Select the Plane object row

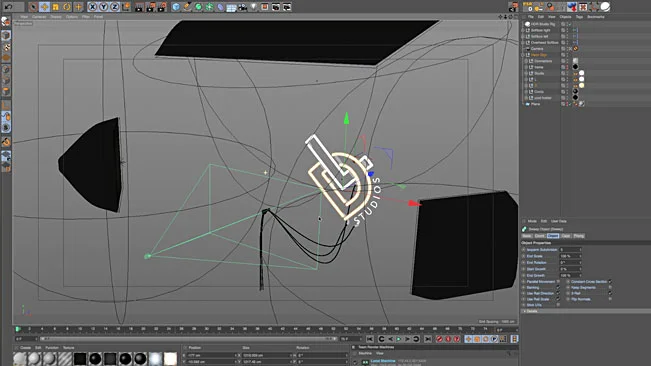(536, 104)
